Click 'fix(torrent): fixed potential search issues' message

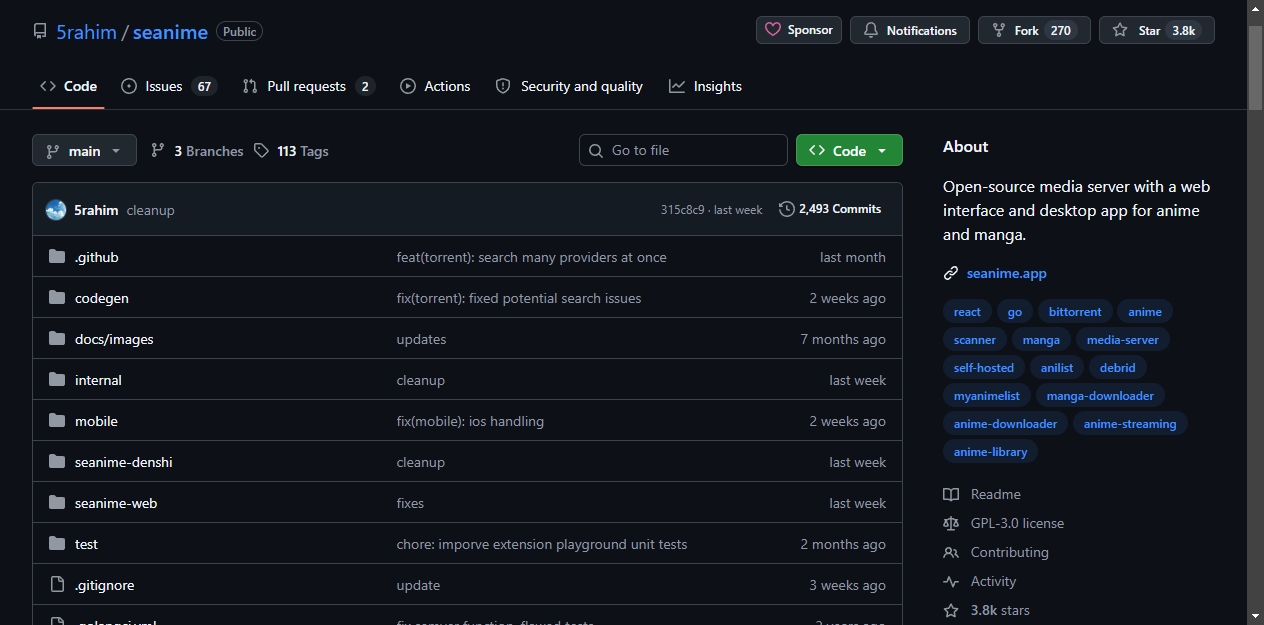tap(519, 298)
